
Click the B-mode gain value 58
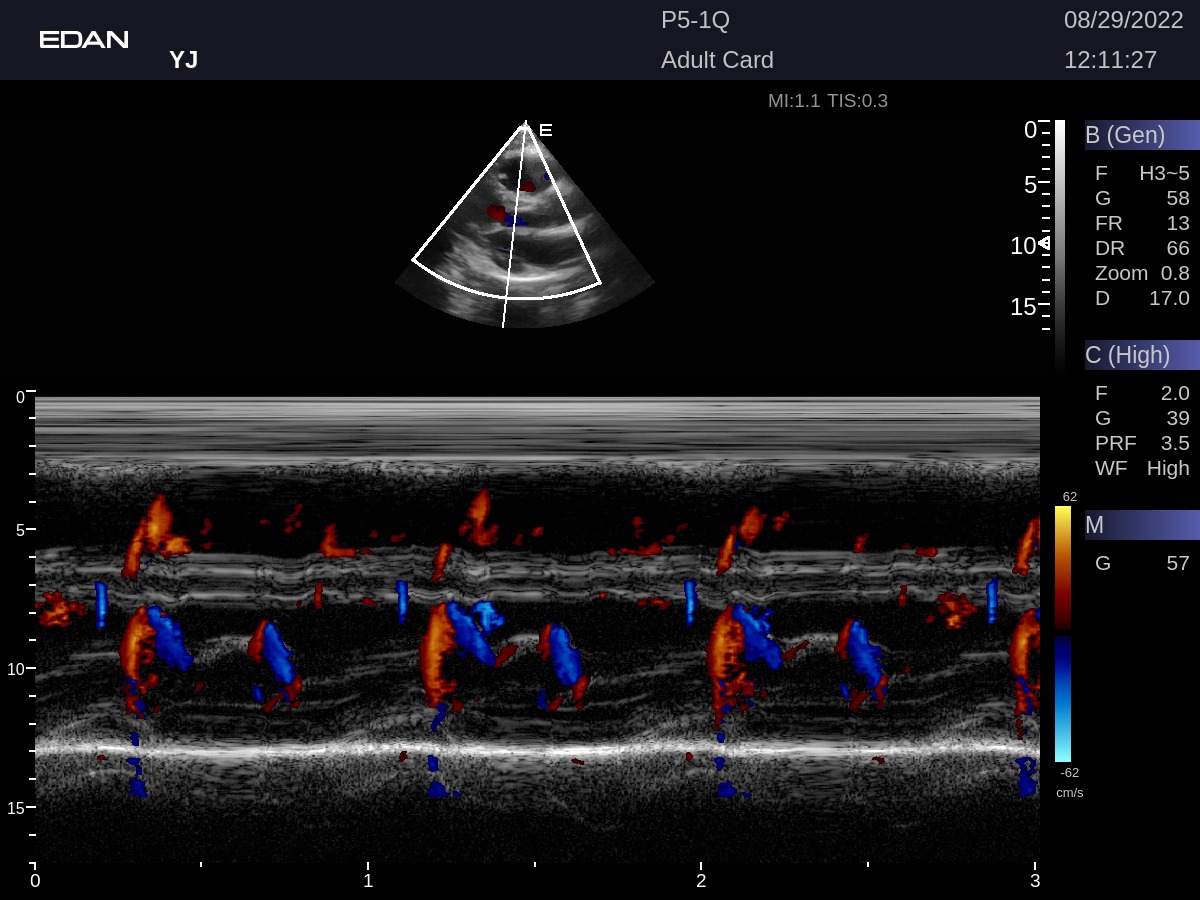point(1177,198)
